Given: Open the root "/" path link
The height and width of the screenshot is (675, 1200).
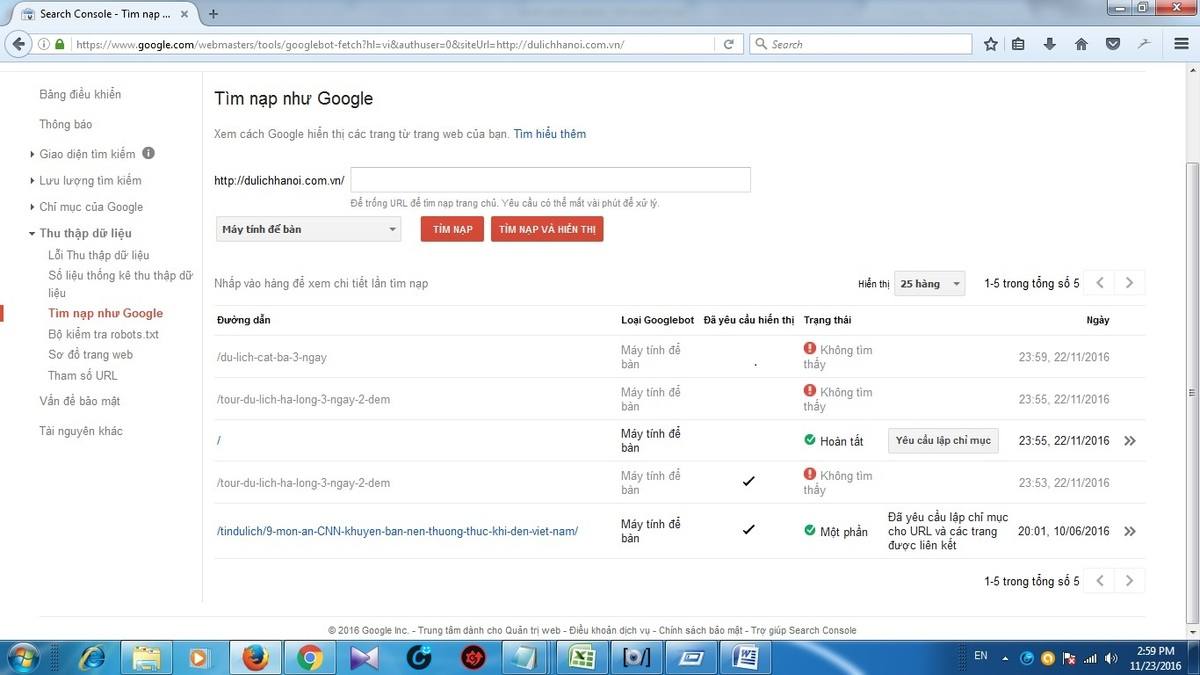Looking at the screenshot, I should 219,441.
